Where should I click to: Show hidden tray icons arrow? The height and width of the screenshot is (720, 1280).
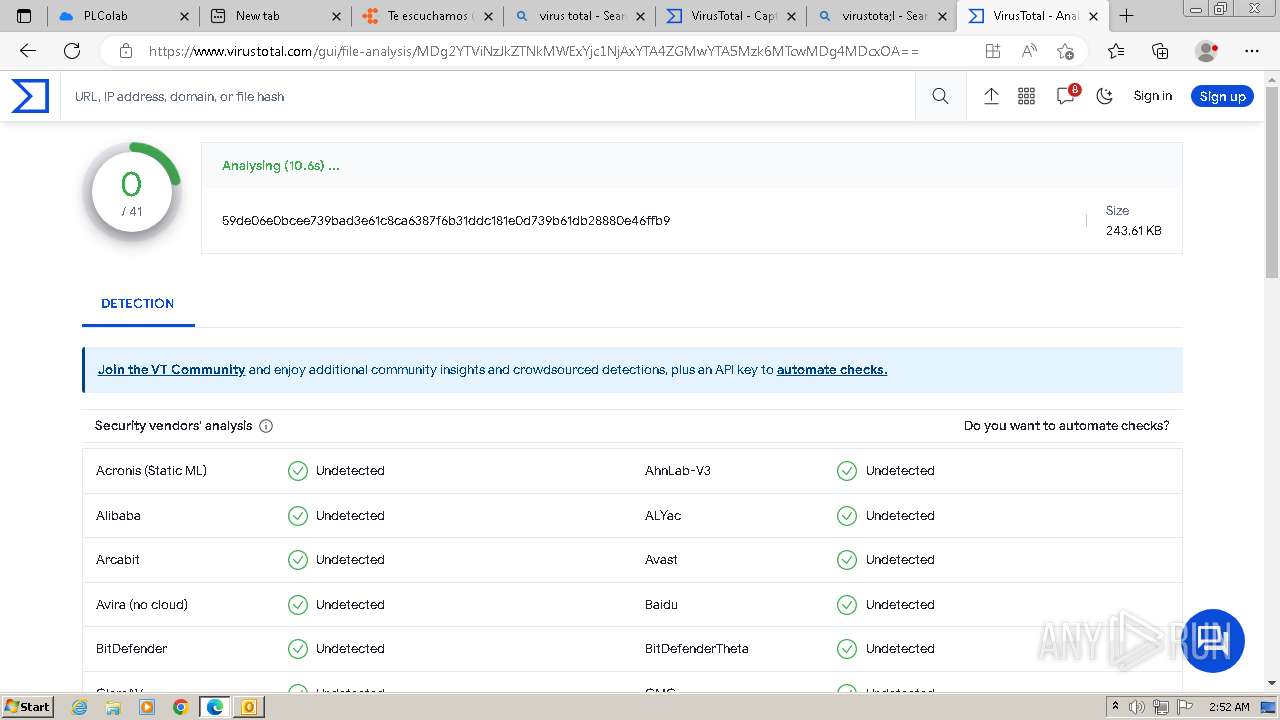pyautogui.click(x=1115, y=707)
